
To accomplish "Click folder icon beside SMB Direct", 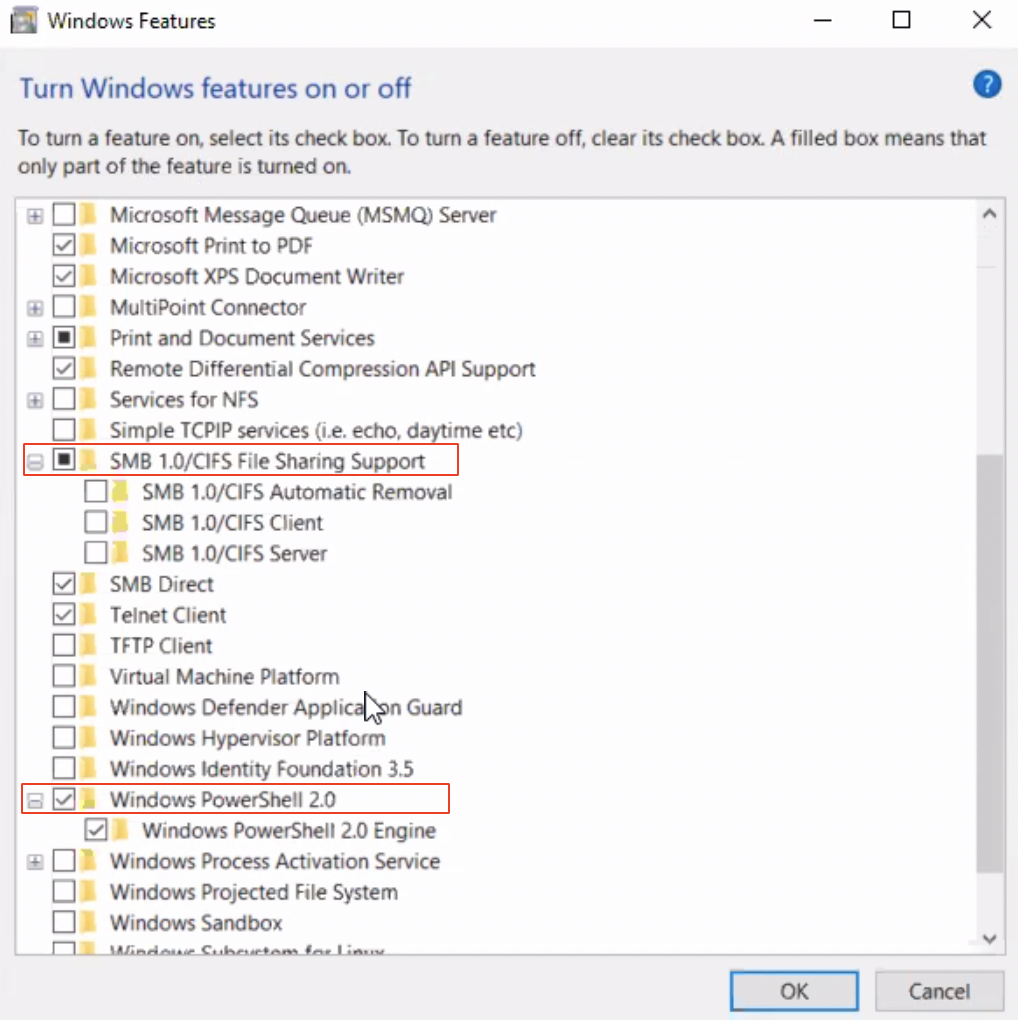I will pyautogui.click(x=89, y=584).
